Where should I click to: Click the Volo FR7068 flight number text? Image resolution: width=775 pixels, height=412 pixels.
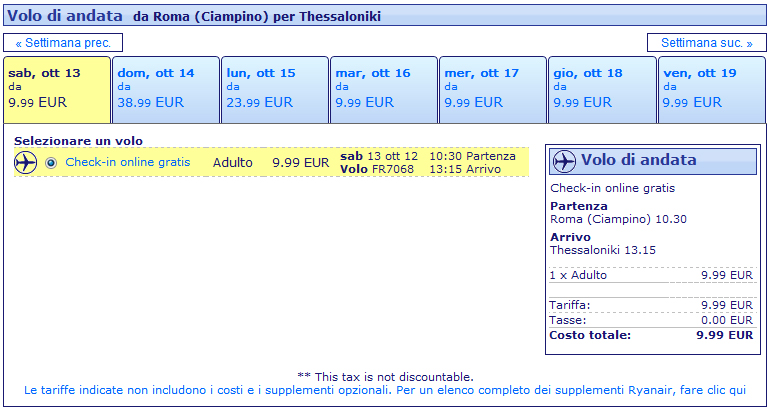click(x=377, y=169)
